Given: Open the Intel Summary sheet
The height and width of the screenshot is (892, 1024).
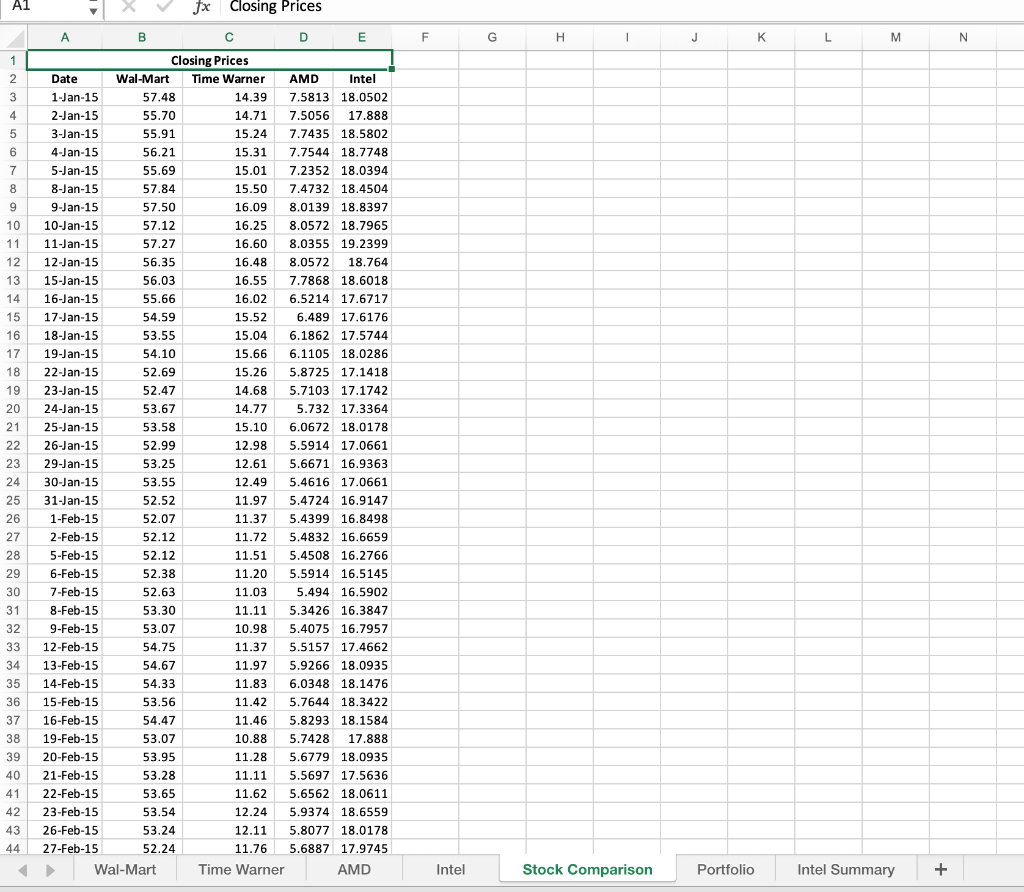Looking at the screenshot, I should point(845,869).
